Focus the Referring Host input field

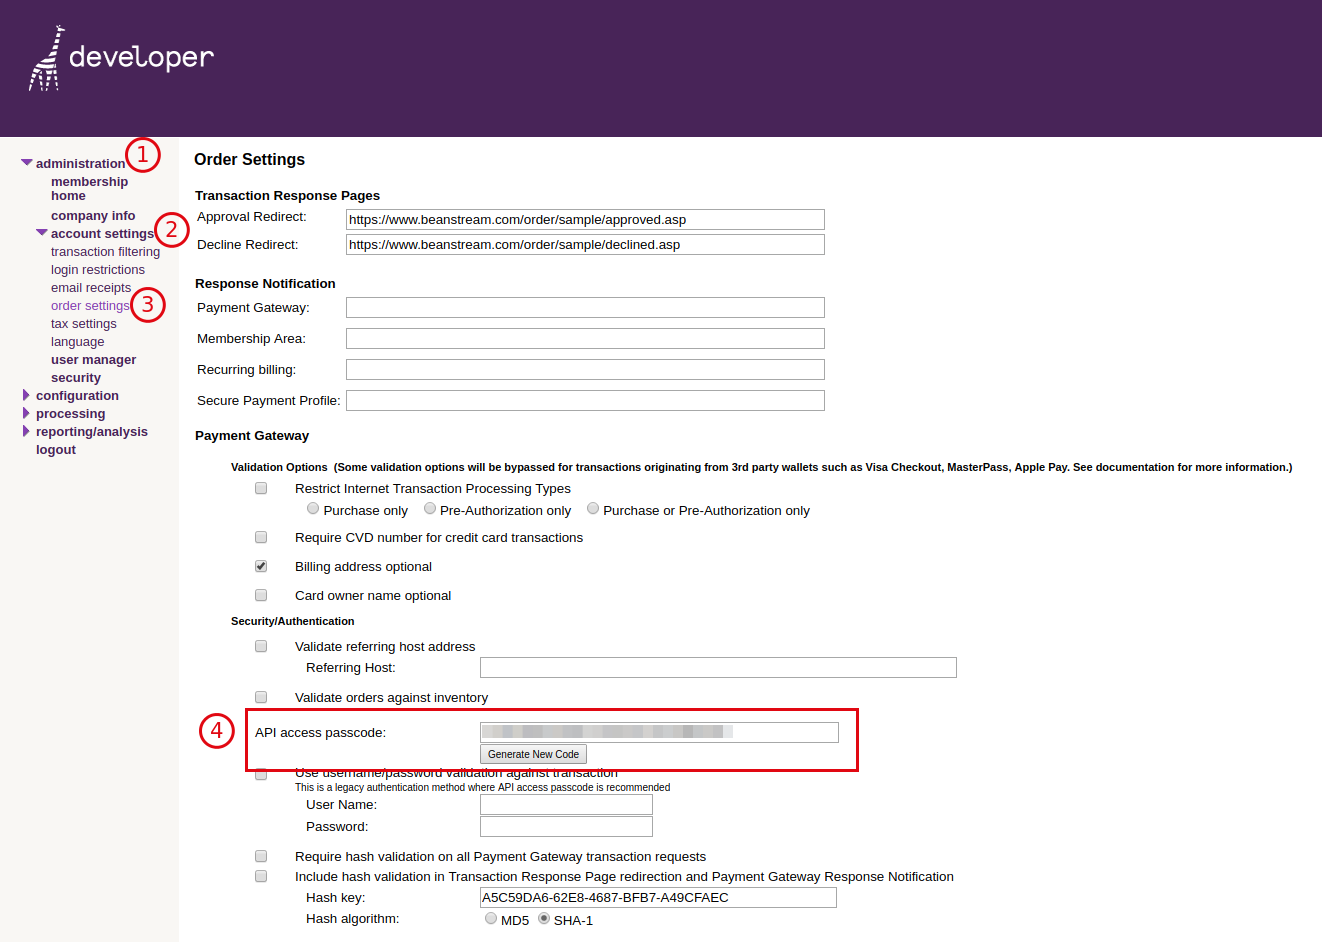coord(718,667)
